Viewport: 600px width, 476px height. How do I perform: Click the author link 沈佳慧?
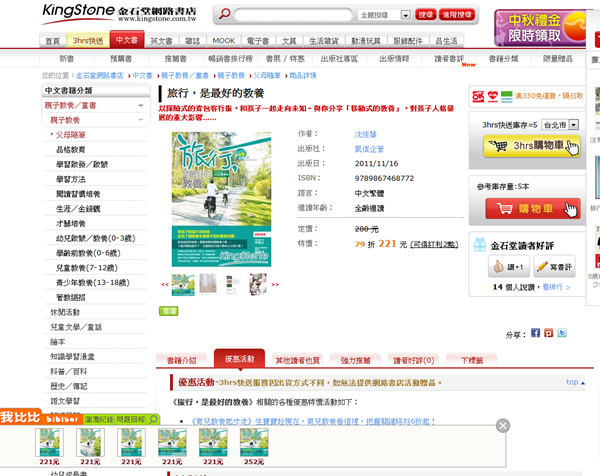coord(365,134)
